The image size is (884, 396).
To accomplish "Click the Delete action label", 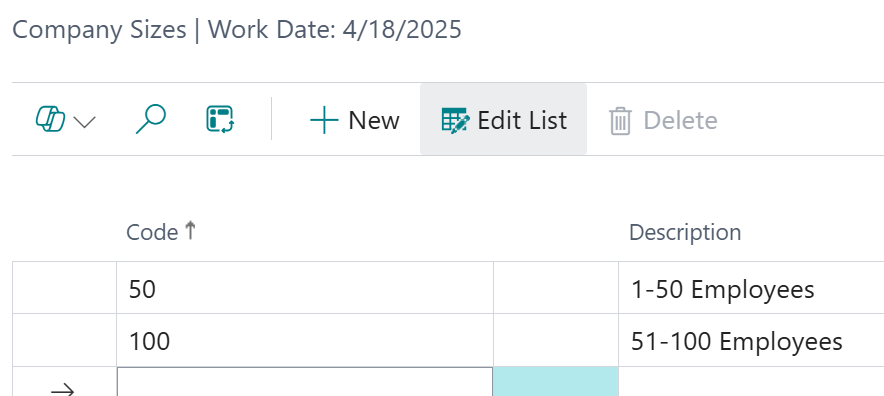I will point(680,121).
